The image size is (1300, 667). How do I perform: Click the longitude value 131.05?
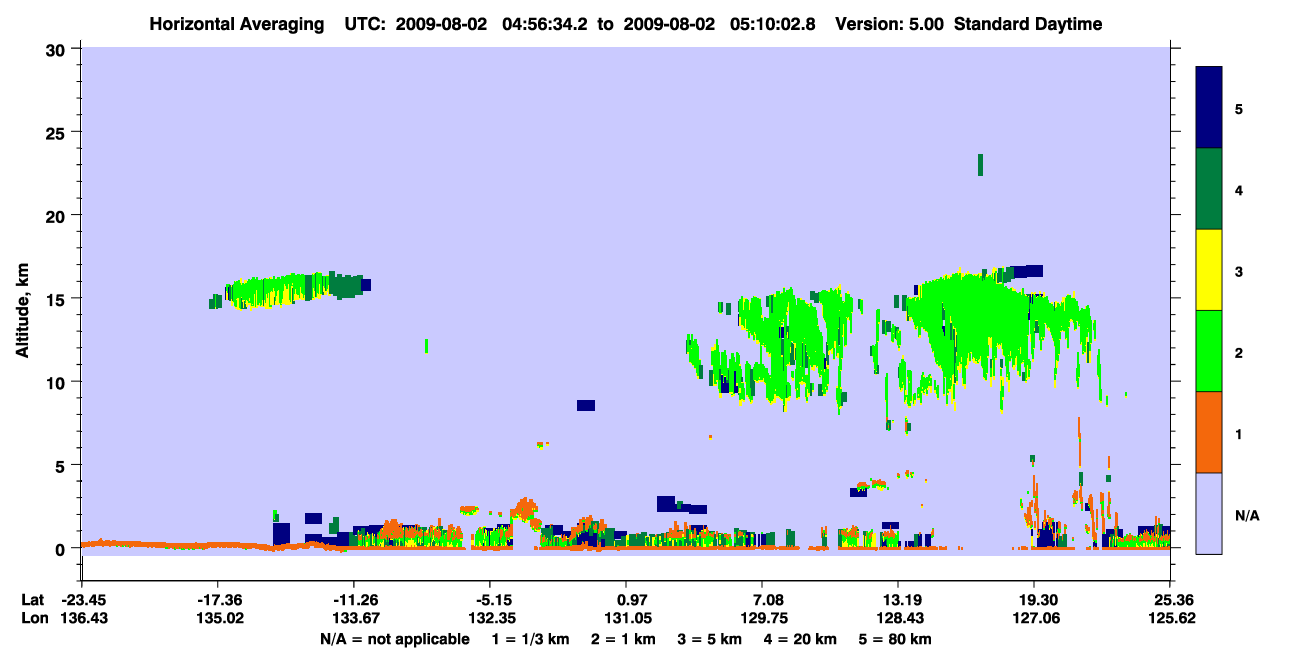click(626, 619)
